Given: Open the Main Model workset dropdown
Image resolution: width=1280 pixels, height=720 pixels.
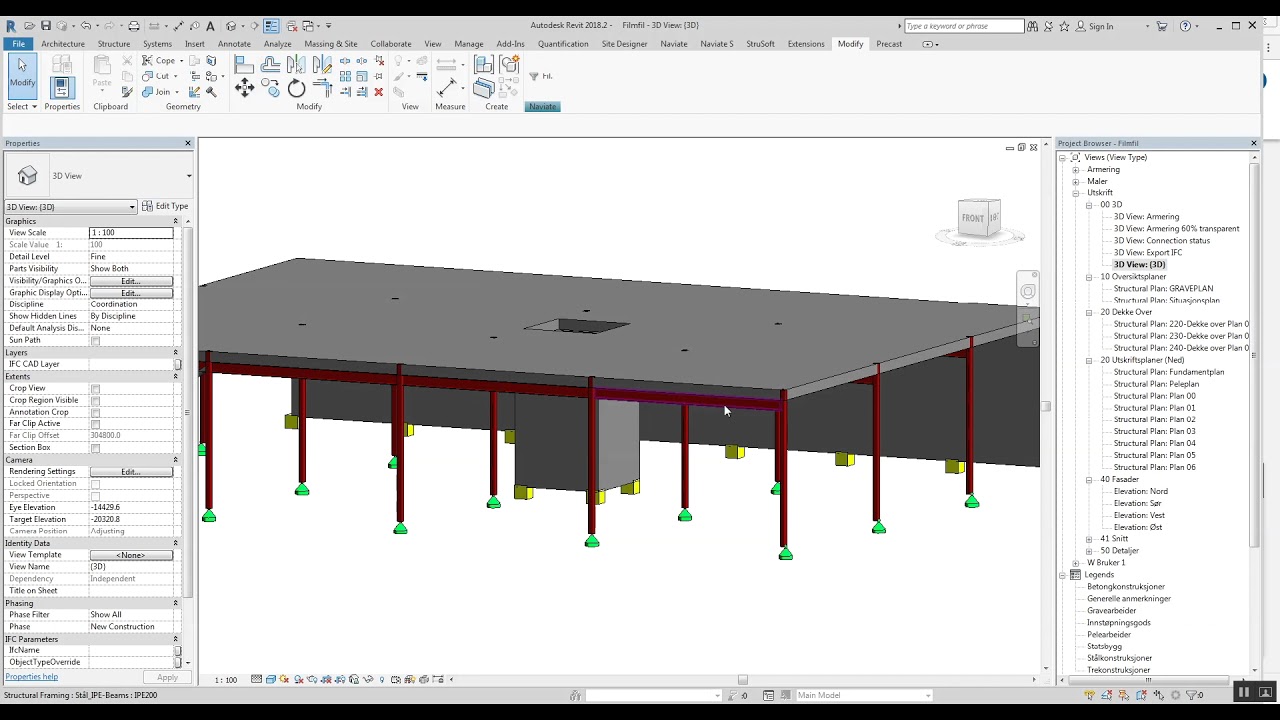Looking at the screenshot, I should pos(864,695).
